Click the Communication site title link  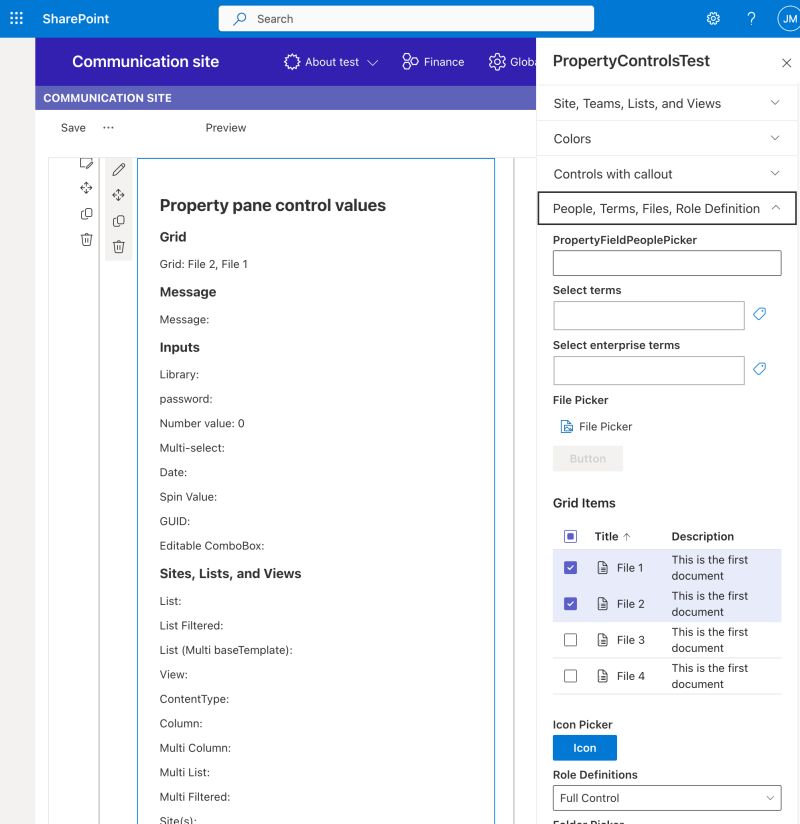point(146,61)
